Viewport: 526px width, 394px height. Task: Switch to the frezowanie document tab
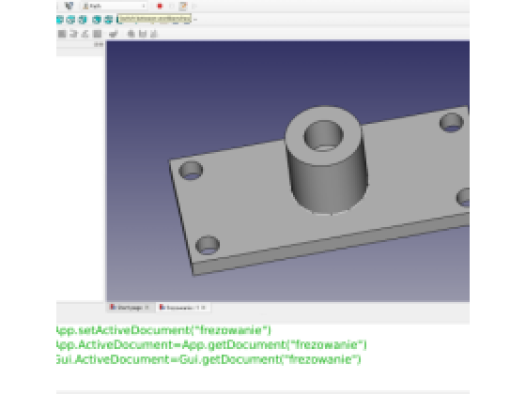point(180,307)
